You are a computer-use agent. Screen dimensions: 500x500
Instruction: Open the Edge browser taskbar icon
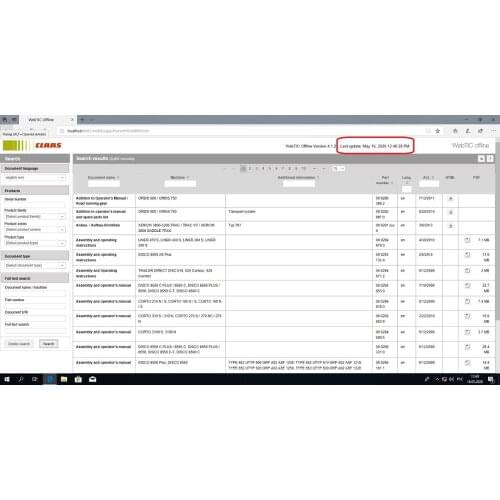50,379
